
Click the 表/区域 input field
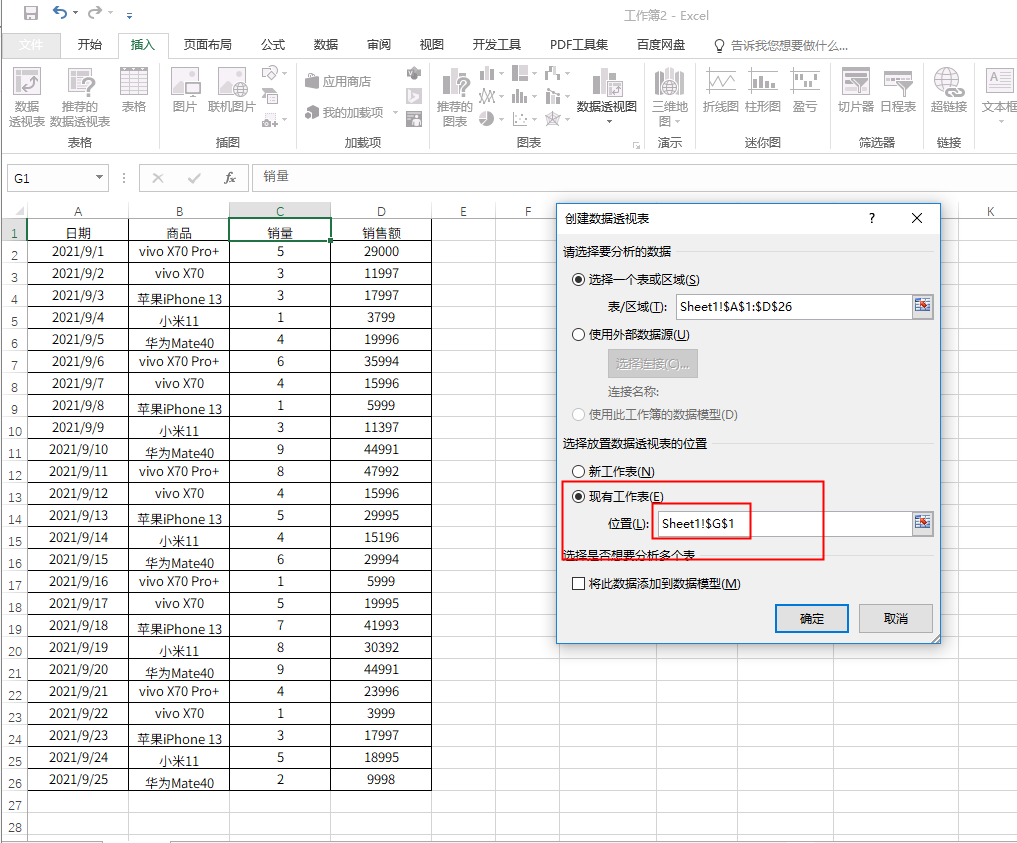[x=794, y=306]
